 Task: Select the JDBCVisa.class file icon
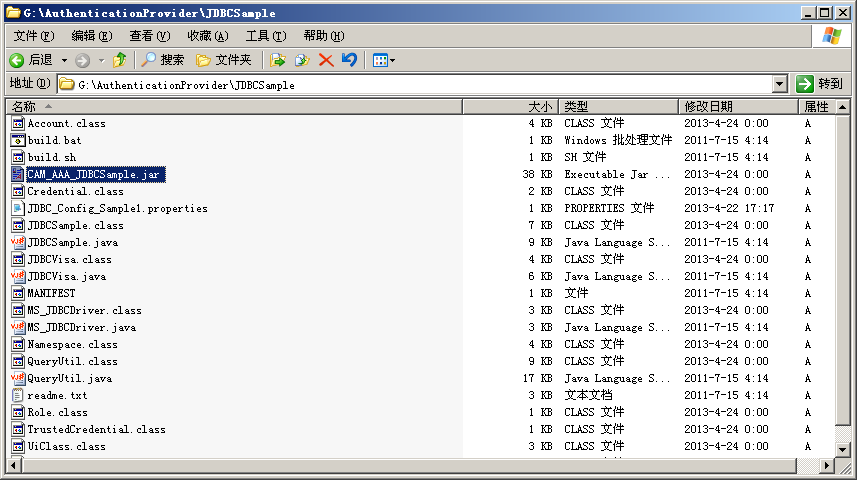click(18, 259)
